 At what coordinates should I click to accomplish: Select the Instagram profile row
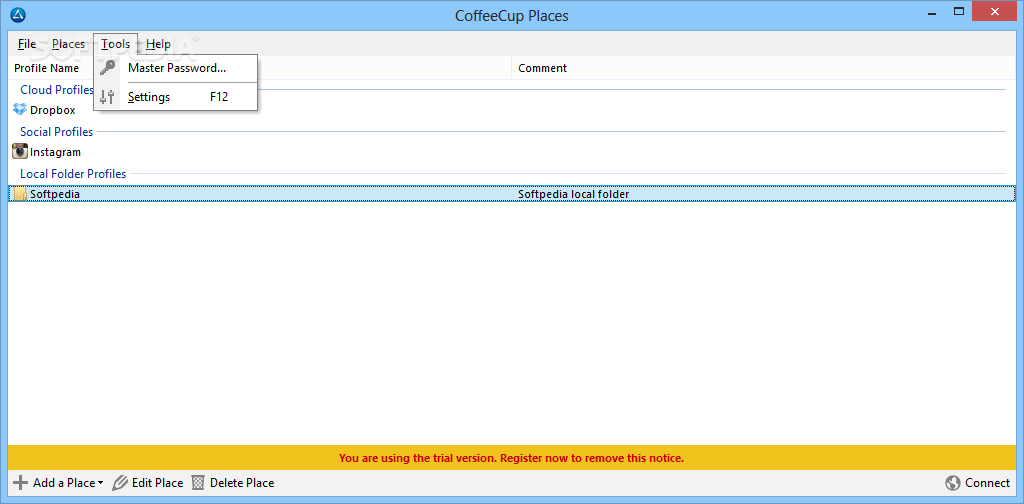coord(511,152)
